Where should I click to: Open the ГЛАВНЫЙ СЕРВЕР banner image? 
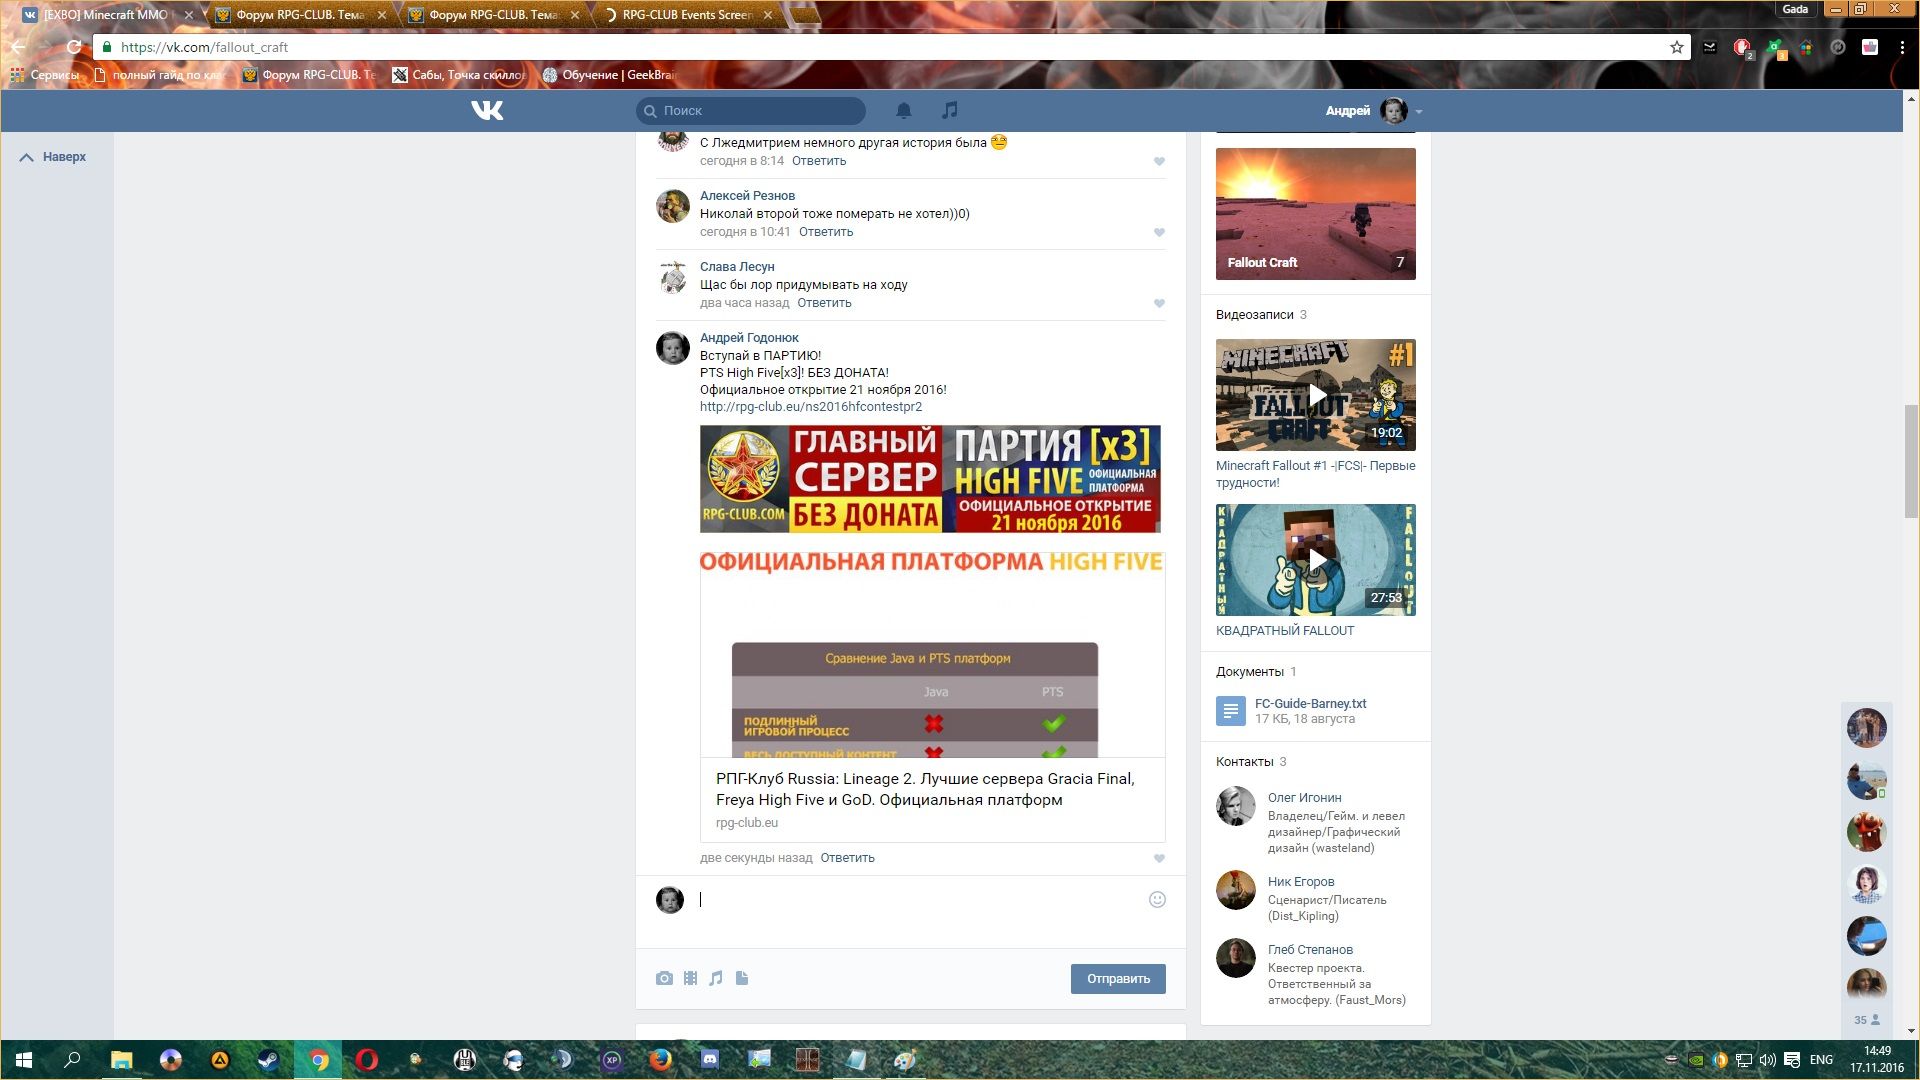click(930, 479)
